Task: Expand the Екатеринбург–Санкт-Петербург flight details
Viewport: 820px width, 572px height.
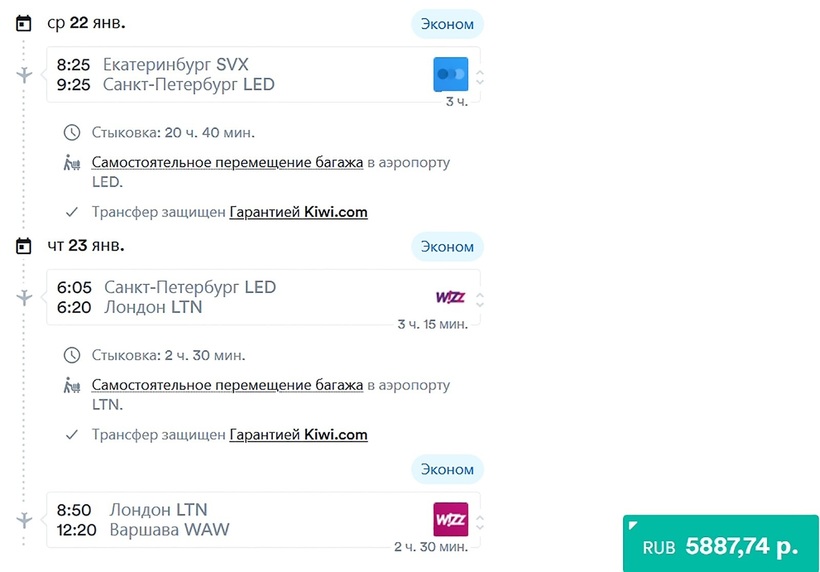Action: pyautogui.click(x=480, y=76)
